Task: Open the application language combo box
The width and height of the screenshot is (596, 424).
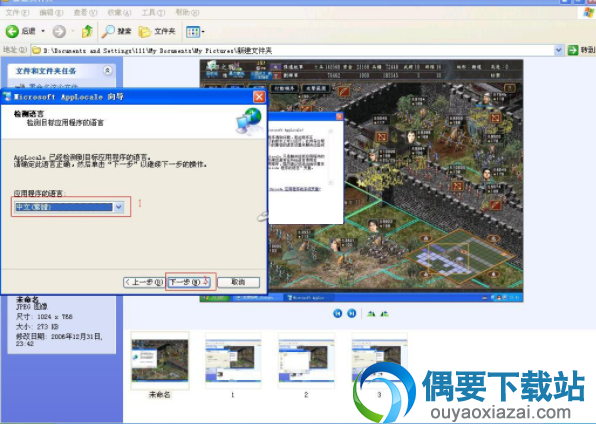Action: pos(70,207)
